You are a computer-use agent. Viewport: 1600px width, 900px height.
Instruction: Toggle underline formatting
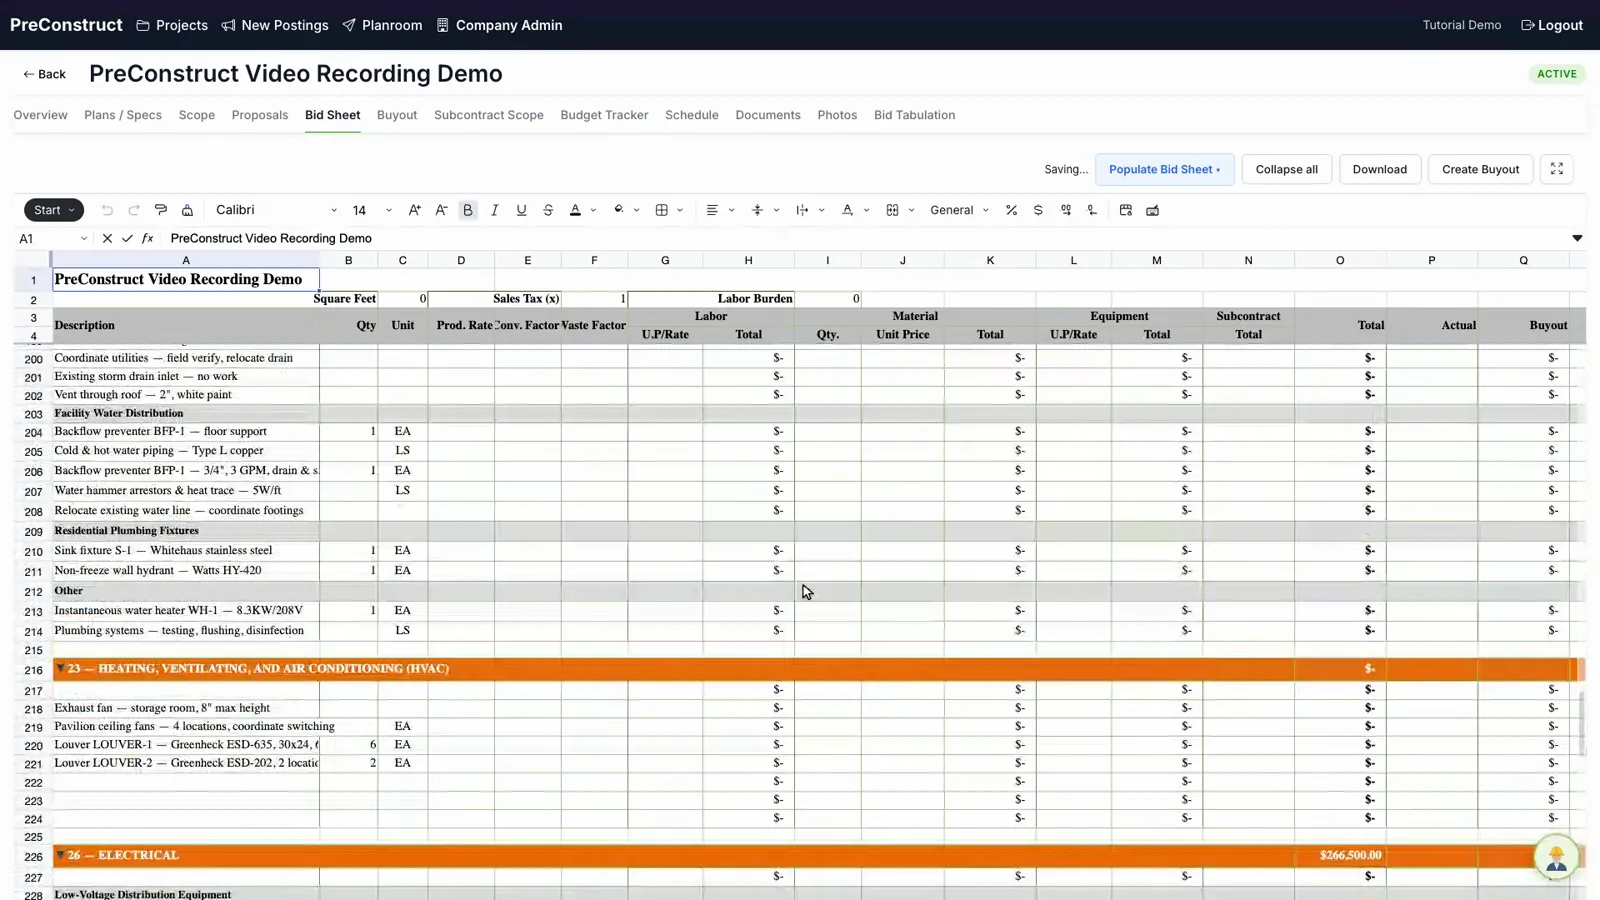pyautogui.click(x=521, y=210)
